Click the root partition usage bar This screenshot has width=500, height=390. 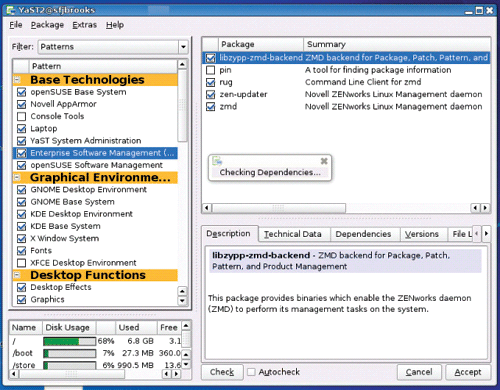[69, 341]
